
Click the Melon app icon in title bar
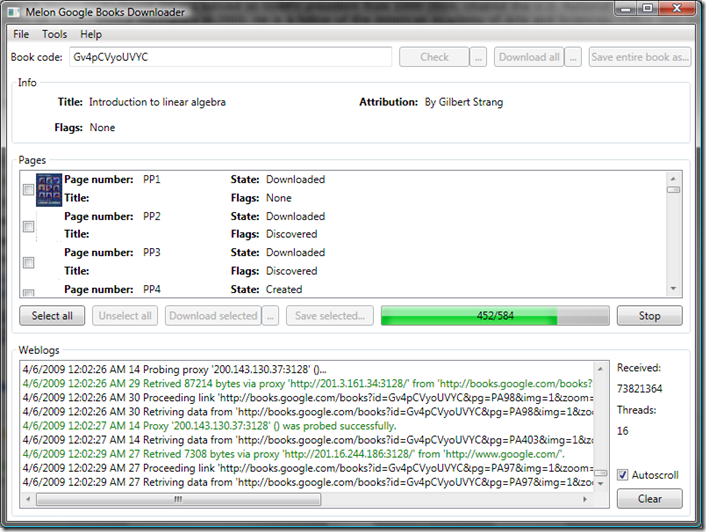pyautogui.click(x=14, y=12)
